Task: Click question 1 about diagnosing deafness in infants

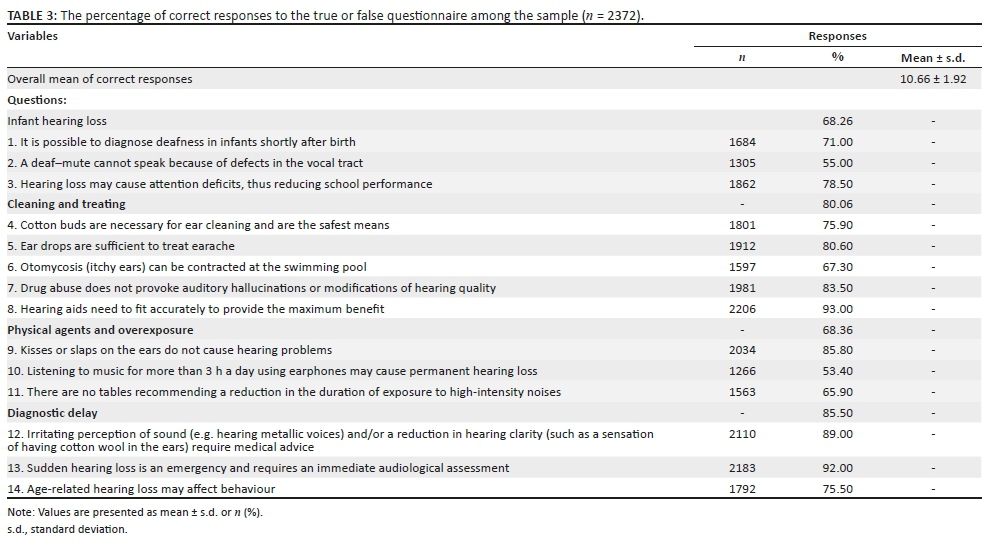Action: (181, 142)
